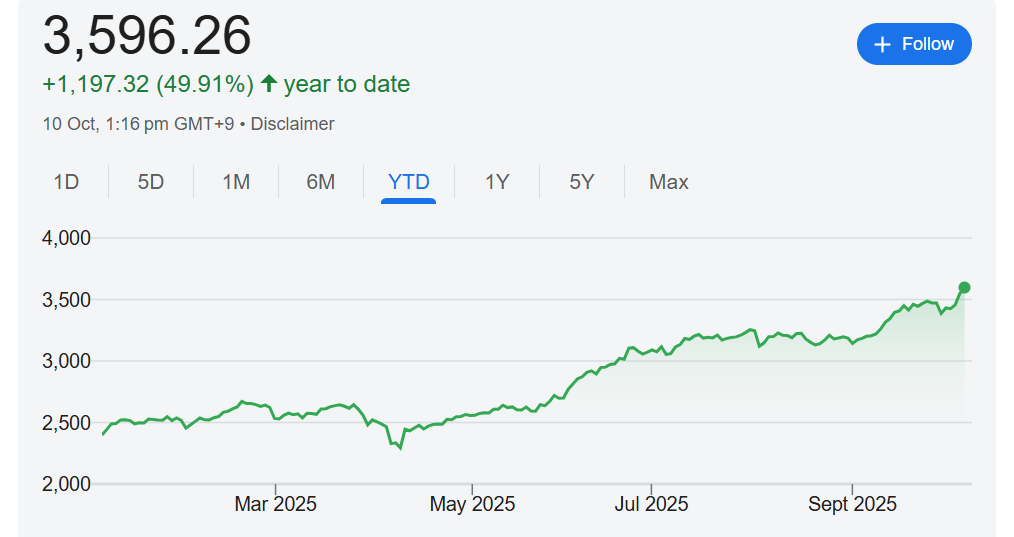Click the current price 3,596.26
1014x537 pixels.
click(147, 37)
